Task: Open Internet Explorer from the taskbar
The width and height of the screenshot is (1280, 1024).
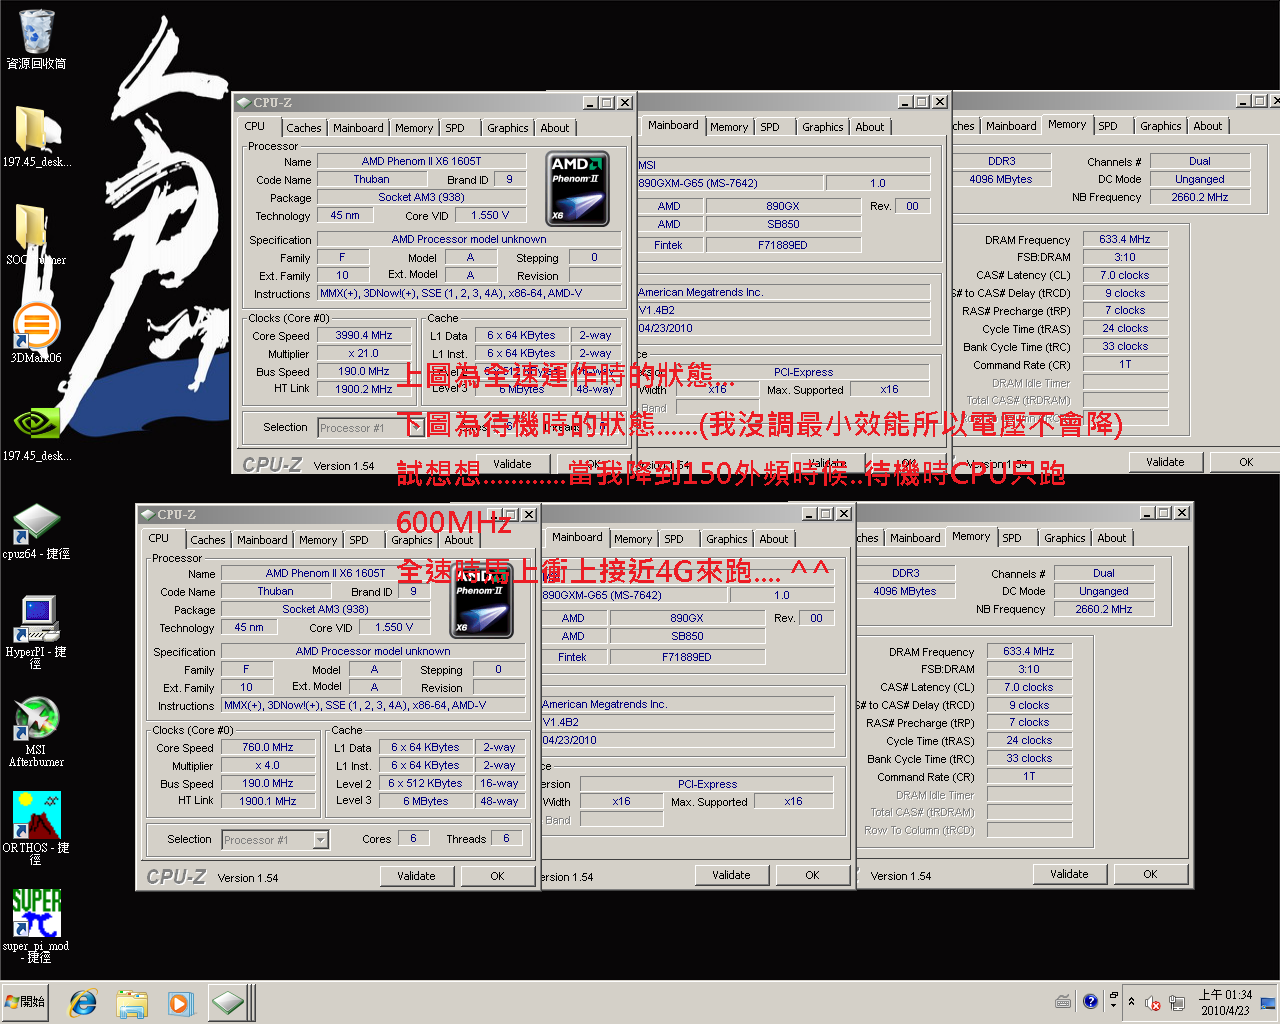Action: click(x=83, y=1002)
